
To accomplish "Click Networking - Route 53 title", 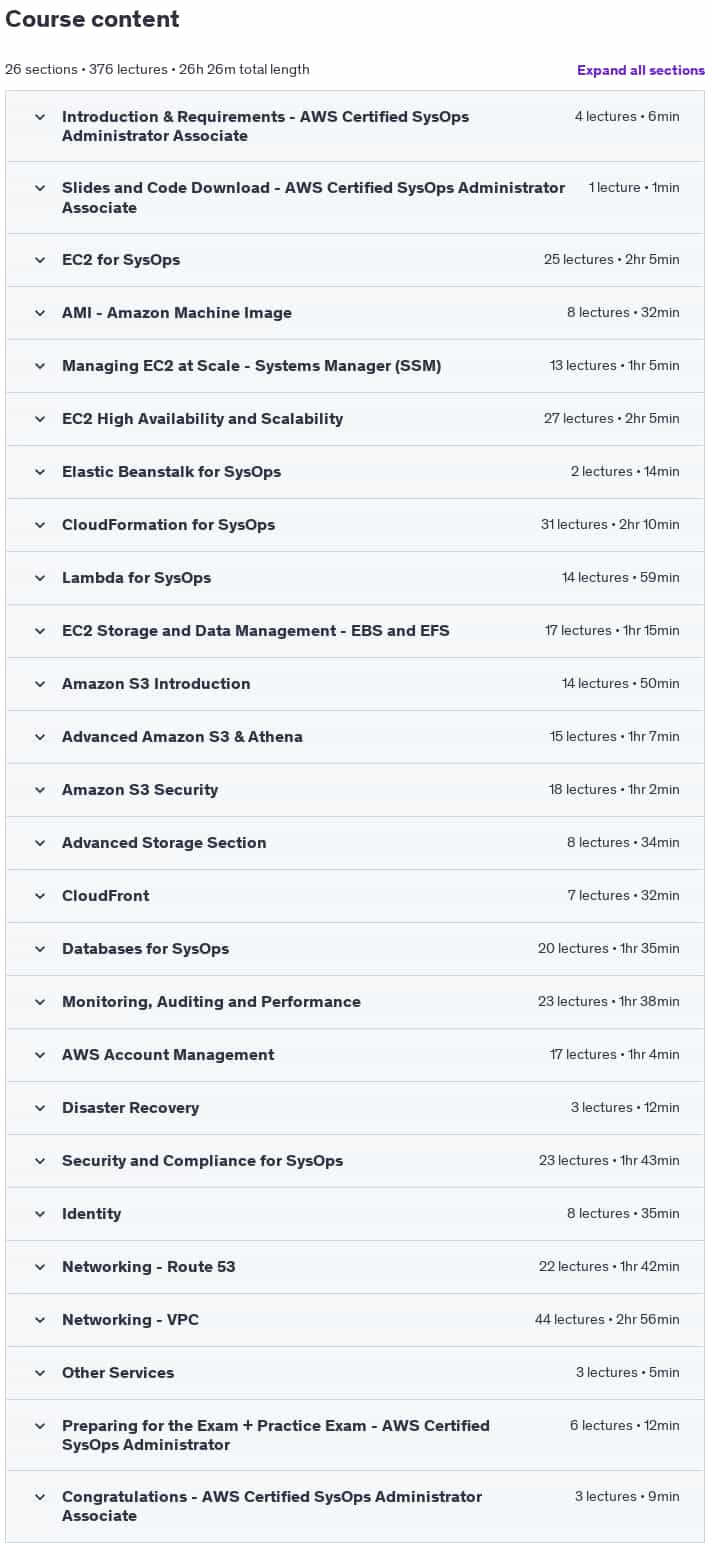I will click(x=149, y=1267).
